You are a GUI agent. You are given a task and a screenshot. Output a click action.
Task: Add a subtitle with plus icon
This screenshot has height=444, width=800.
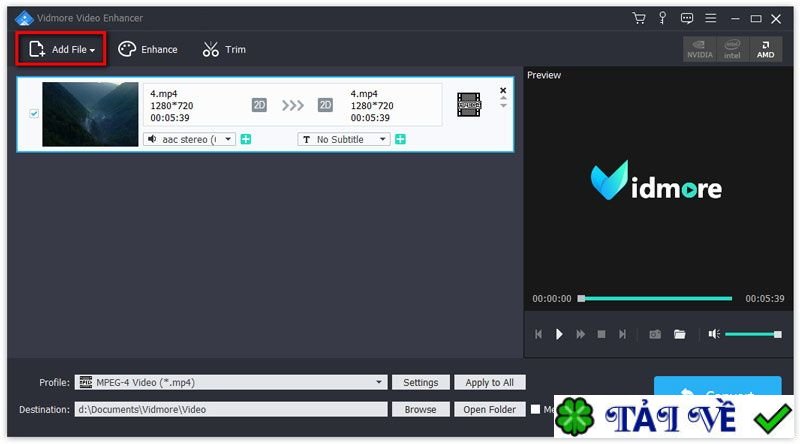tap(401, 139)
